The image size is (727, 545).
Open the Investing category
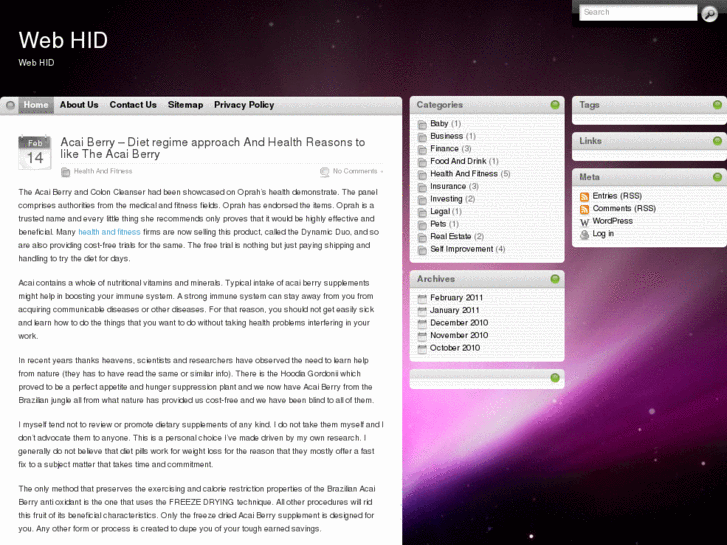coord(446,199)
